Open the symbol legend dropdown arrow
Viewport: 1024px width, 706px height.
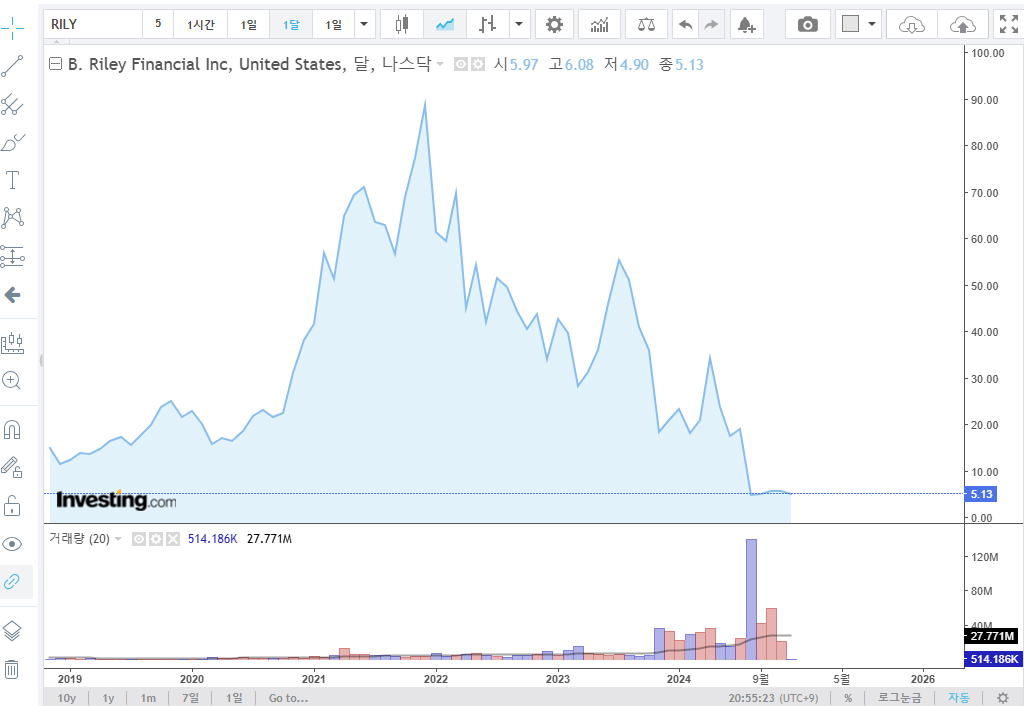(x=440, y=64)
